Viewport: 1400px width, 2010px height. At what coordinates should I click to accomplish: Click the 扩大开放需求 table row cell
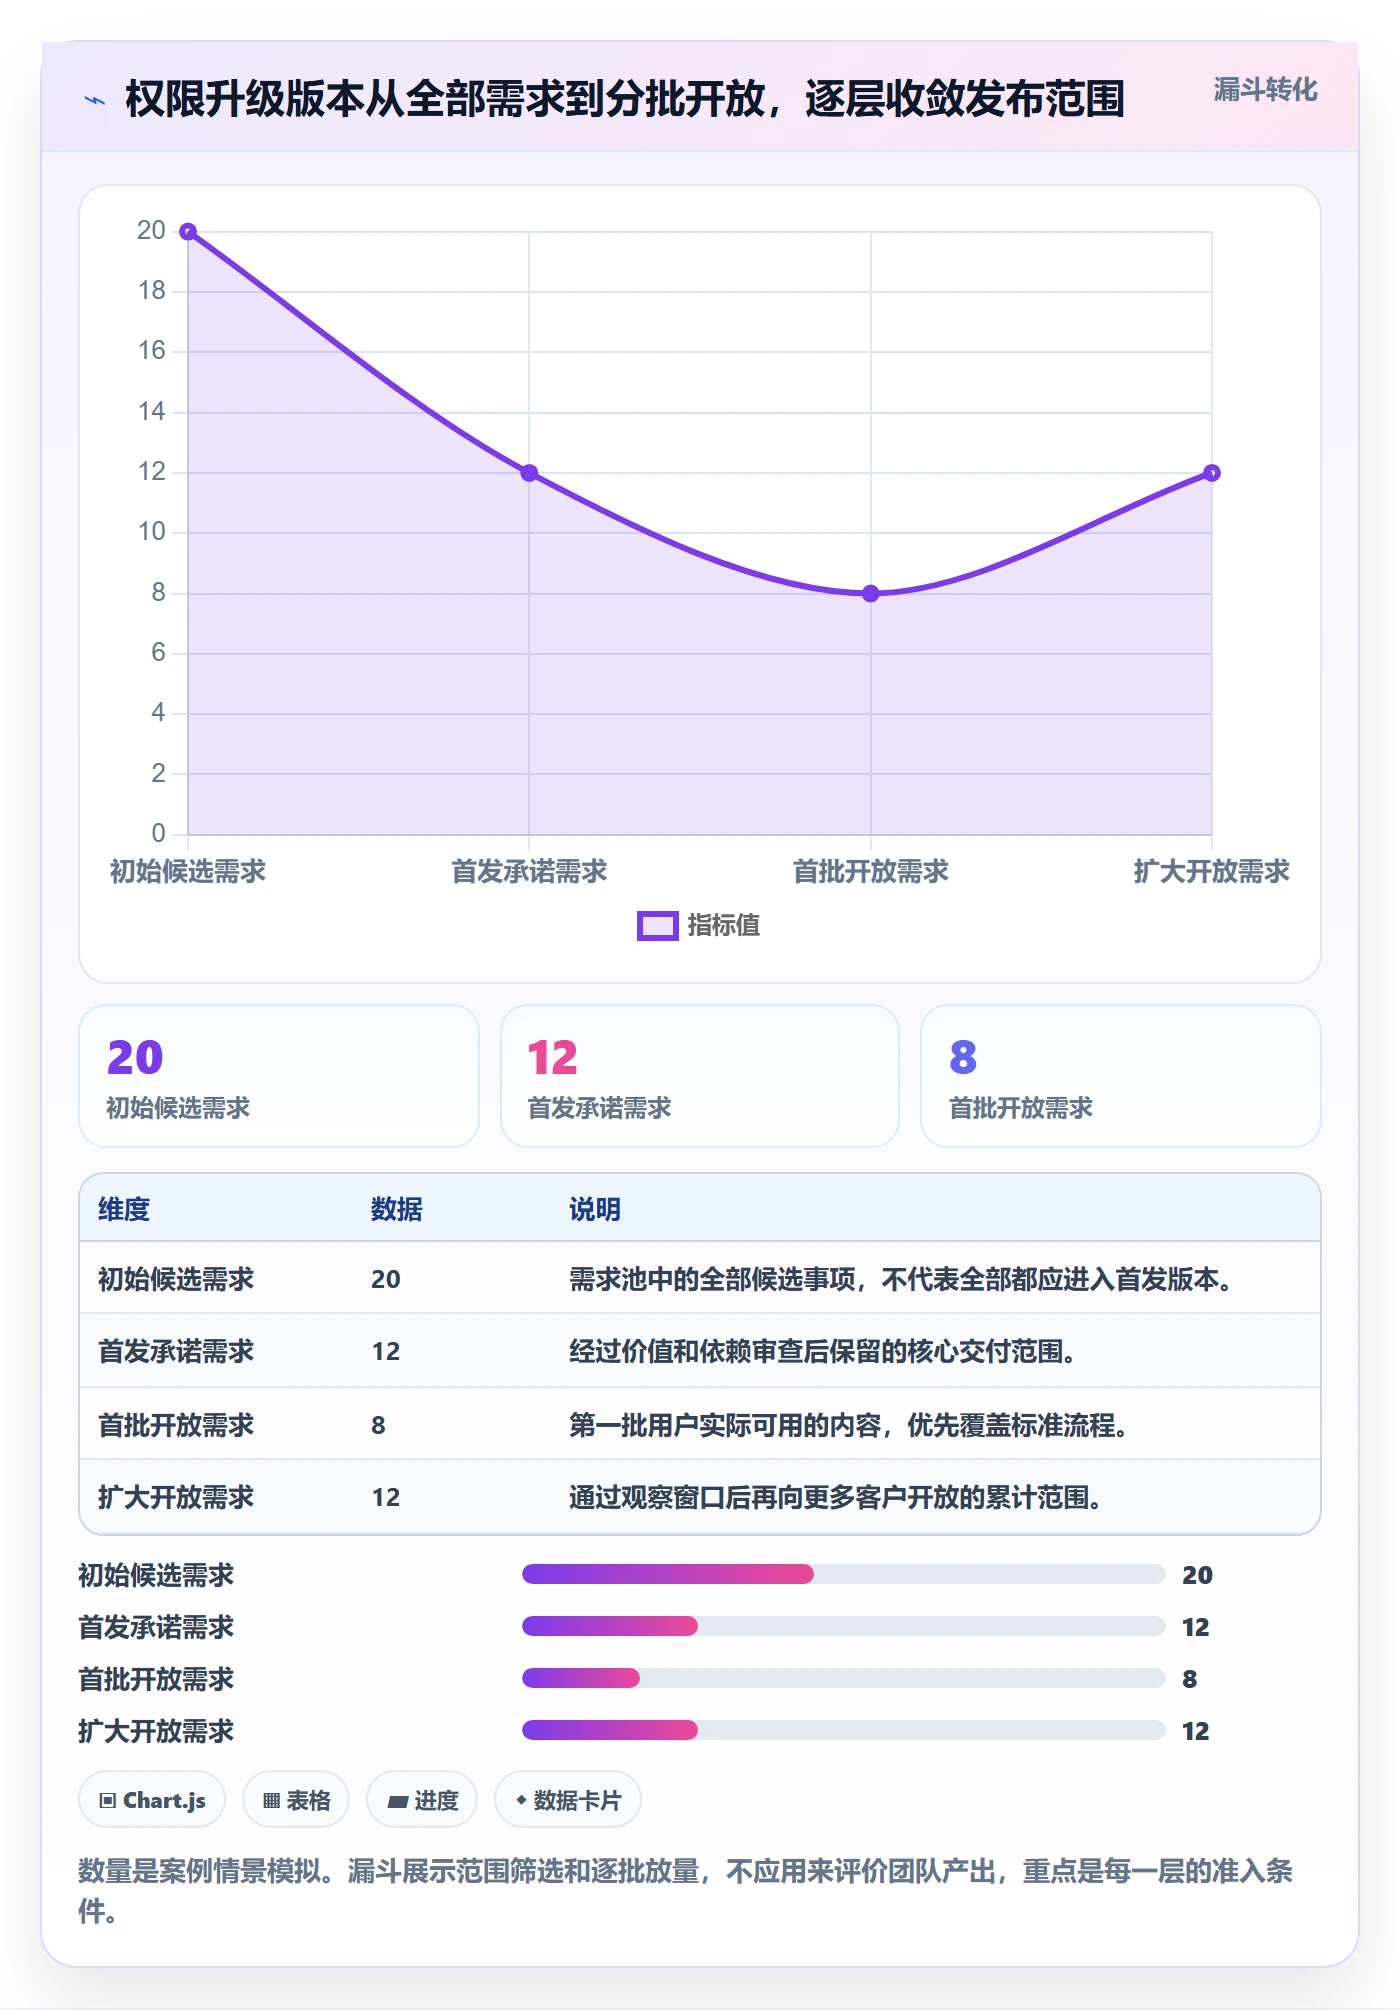(176, 1497)
